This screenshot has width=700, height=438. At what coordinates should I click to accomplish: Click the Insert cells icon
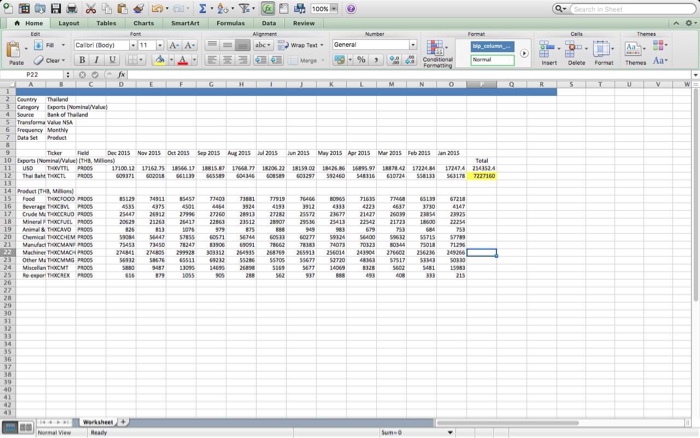[x=549, y=51]
